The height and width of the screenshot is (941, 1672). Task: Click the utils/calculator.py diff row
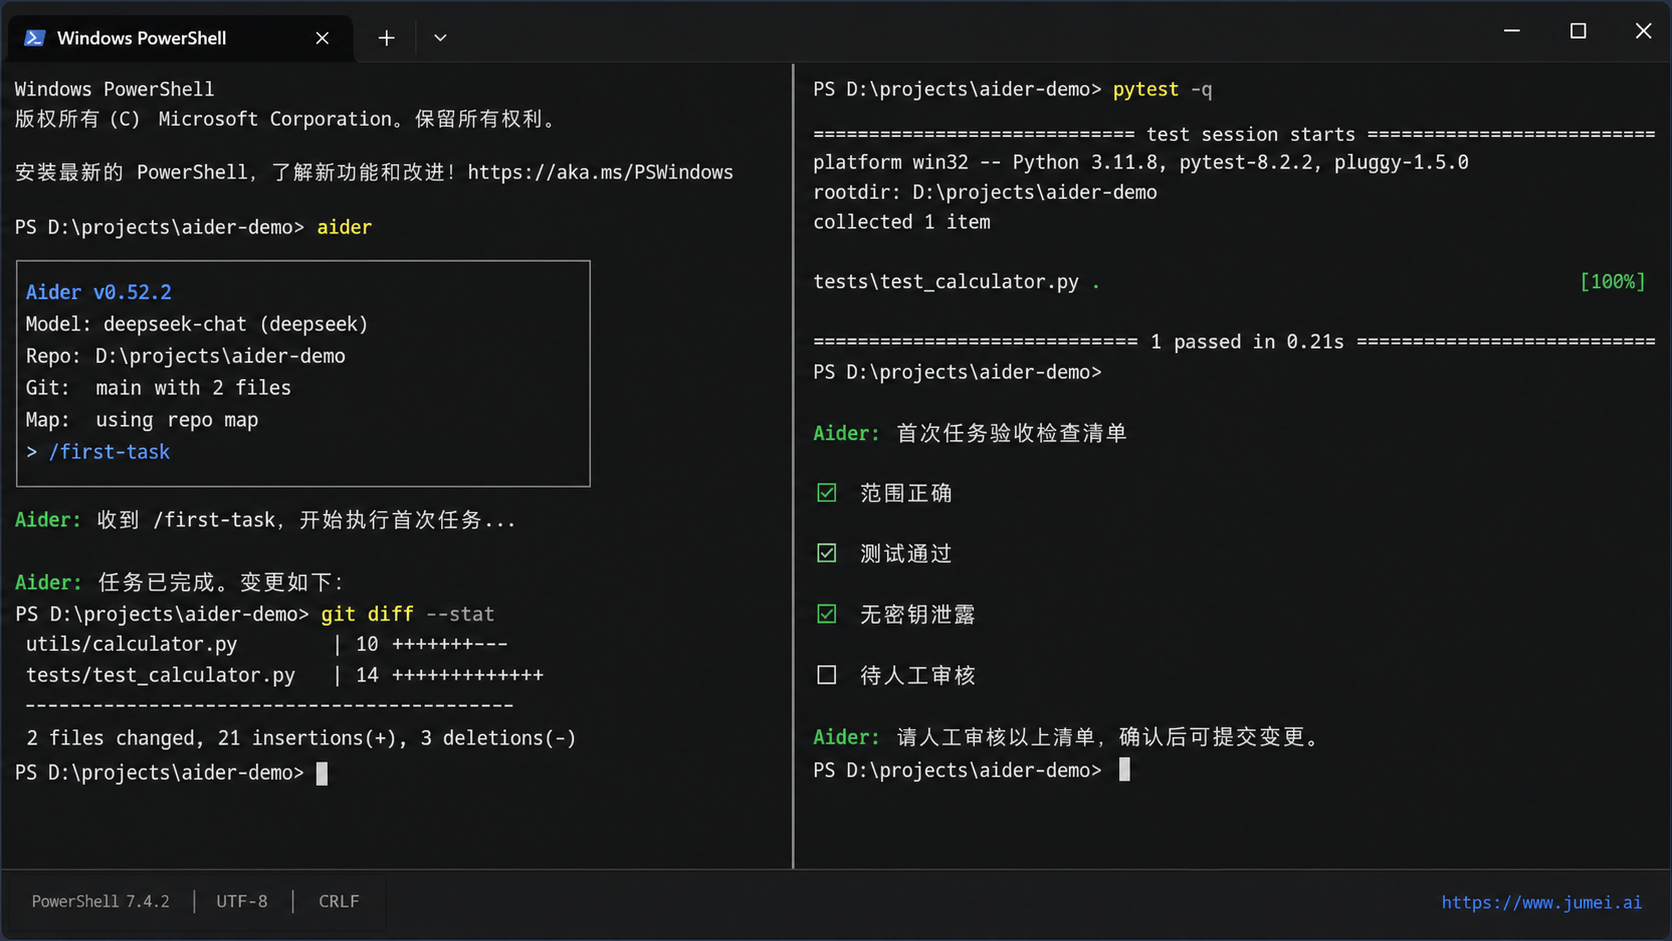[x=267, y=644]
